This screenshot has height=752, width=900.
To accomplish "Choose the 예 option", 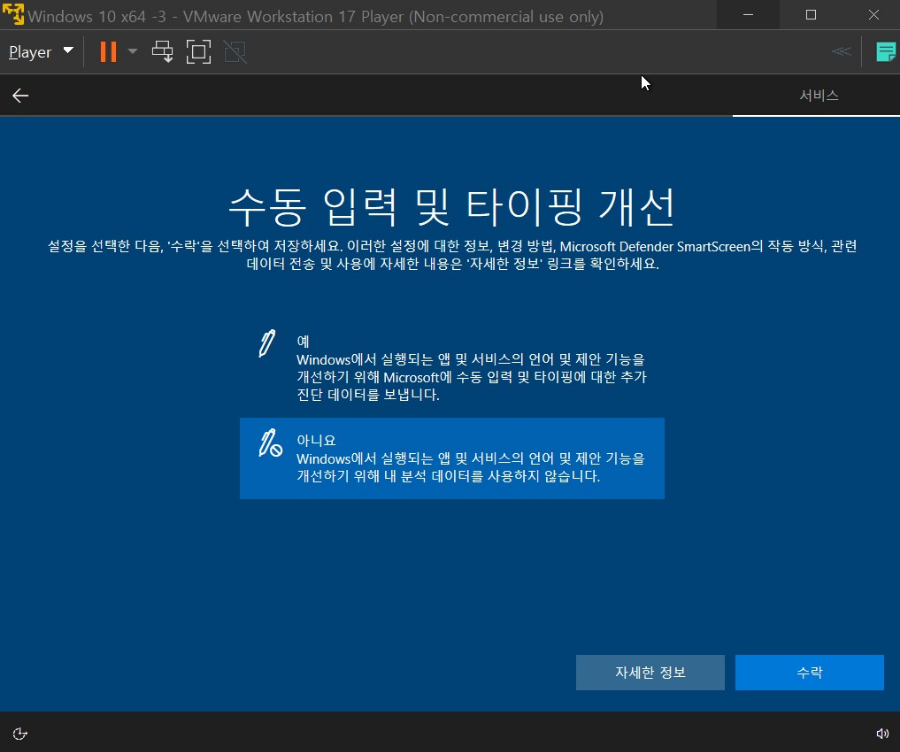I will coord(452,367).
